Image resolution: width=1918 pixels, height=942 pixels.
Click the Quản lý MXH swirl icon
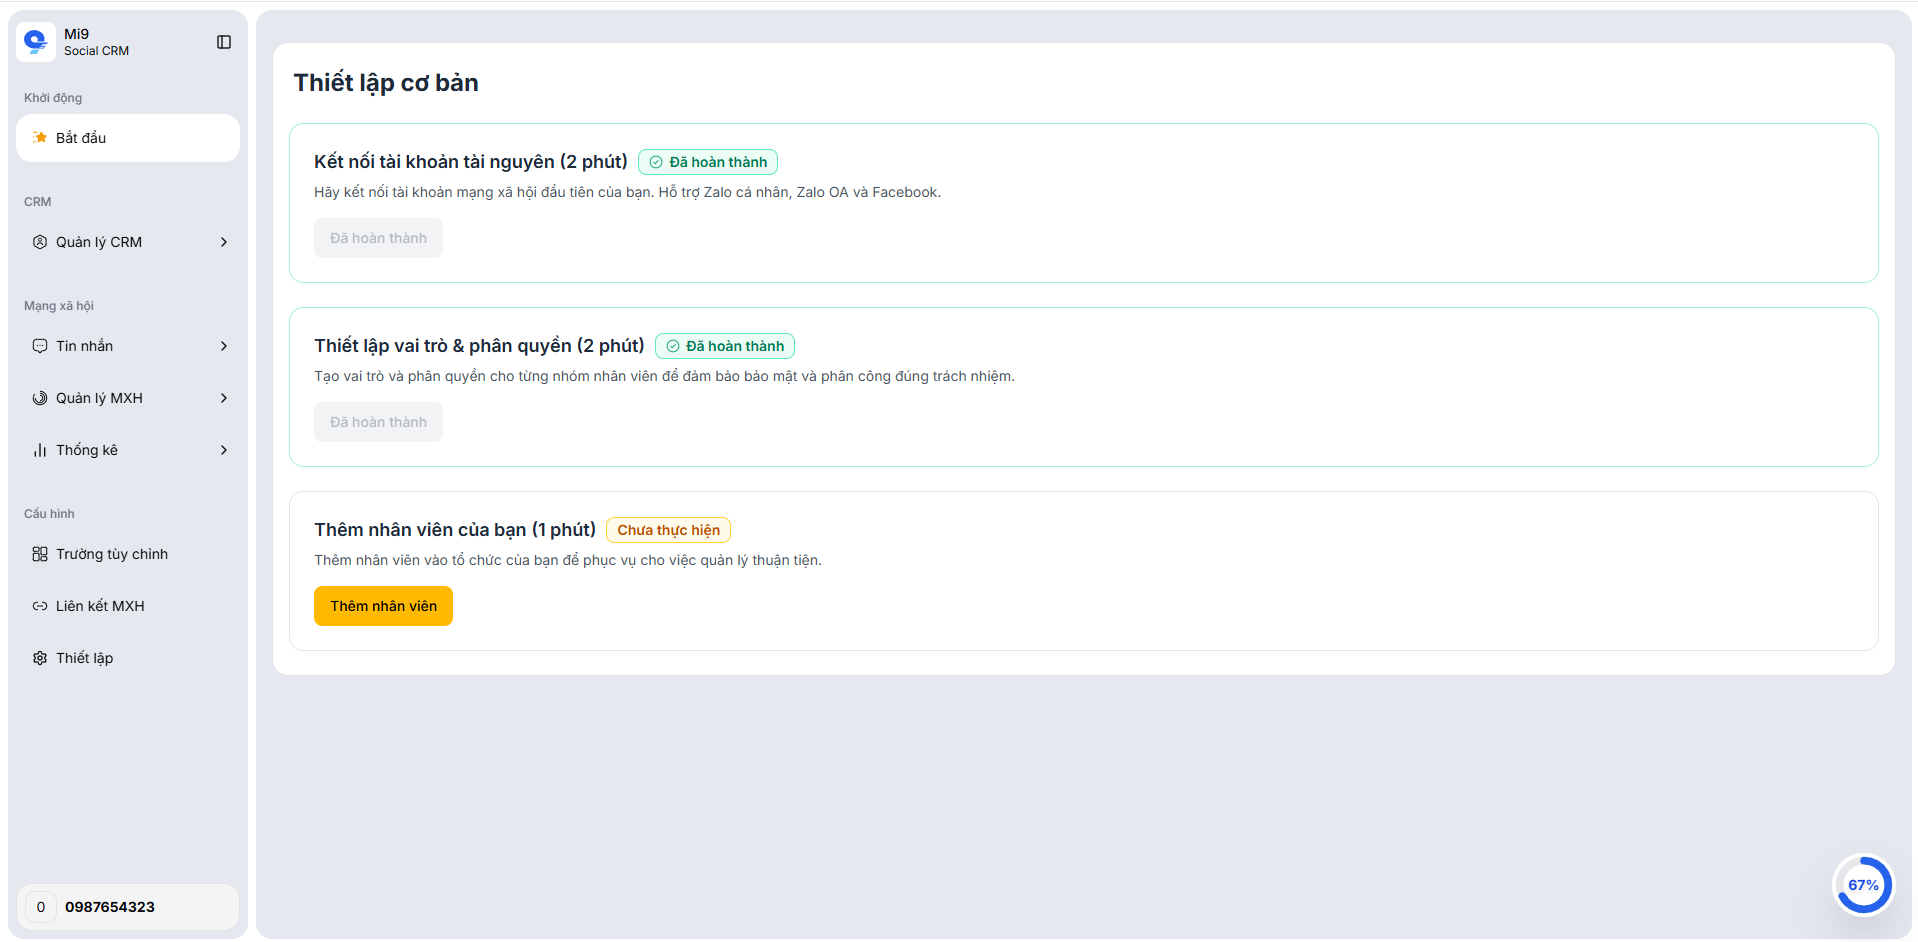40,398
